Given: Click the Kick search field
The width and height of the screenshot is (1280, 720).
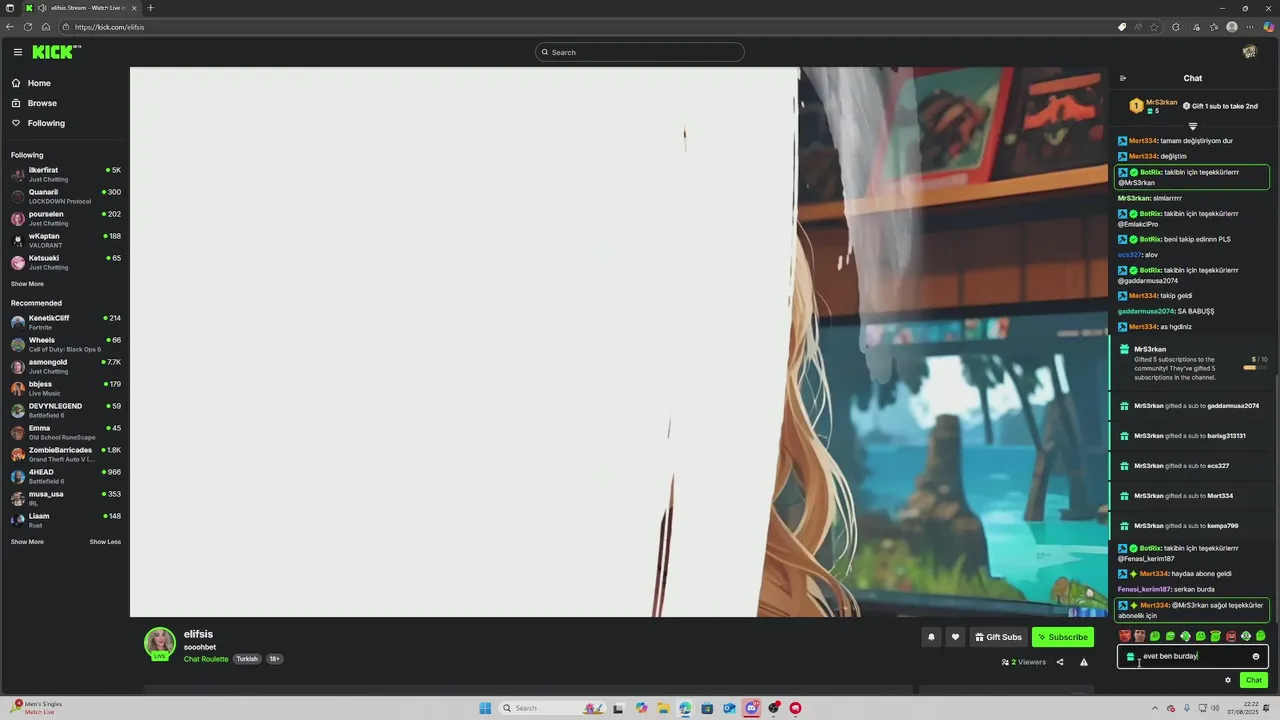Looking at the screenshot, I should pyautogui.click(x=640, y=52).
